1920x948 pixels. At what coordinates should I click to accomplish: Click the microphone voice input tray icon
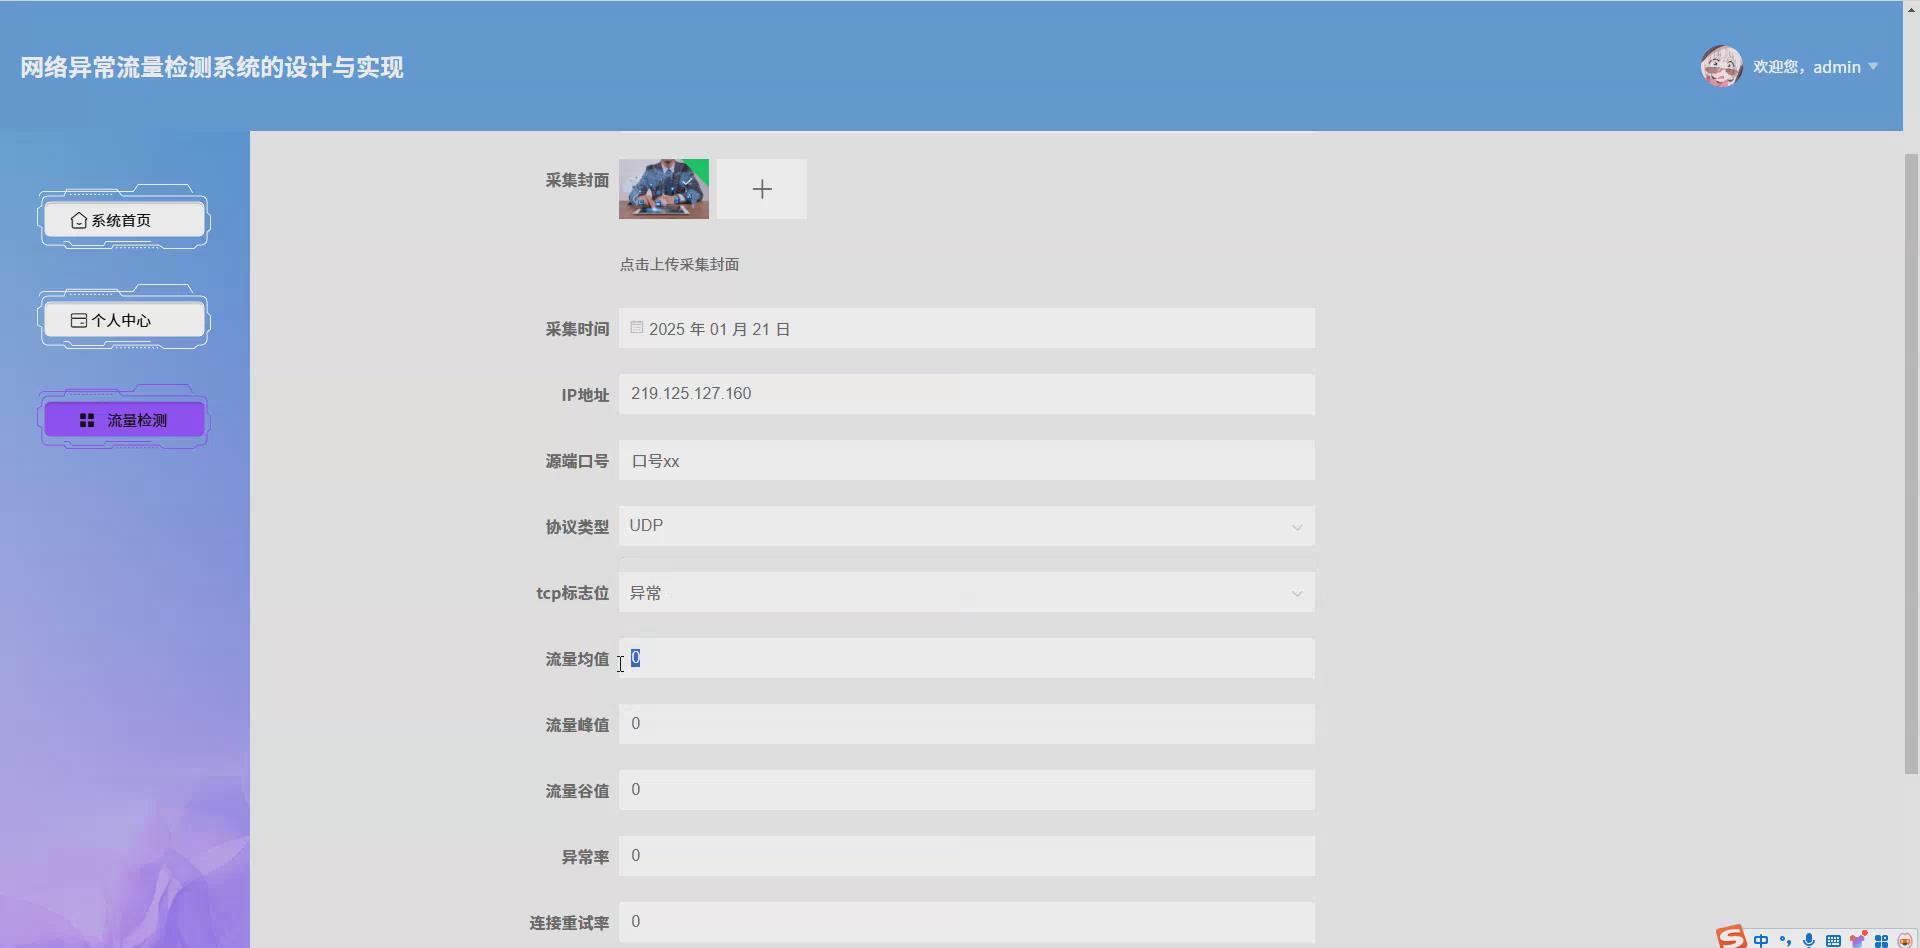pyautogui.click(x=1810, y=940)
